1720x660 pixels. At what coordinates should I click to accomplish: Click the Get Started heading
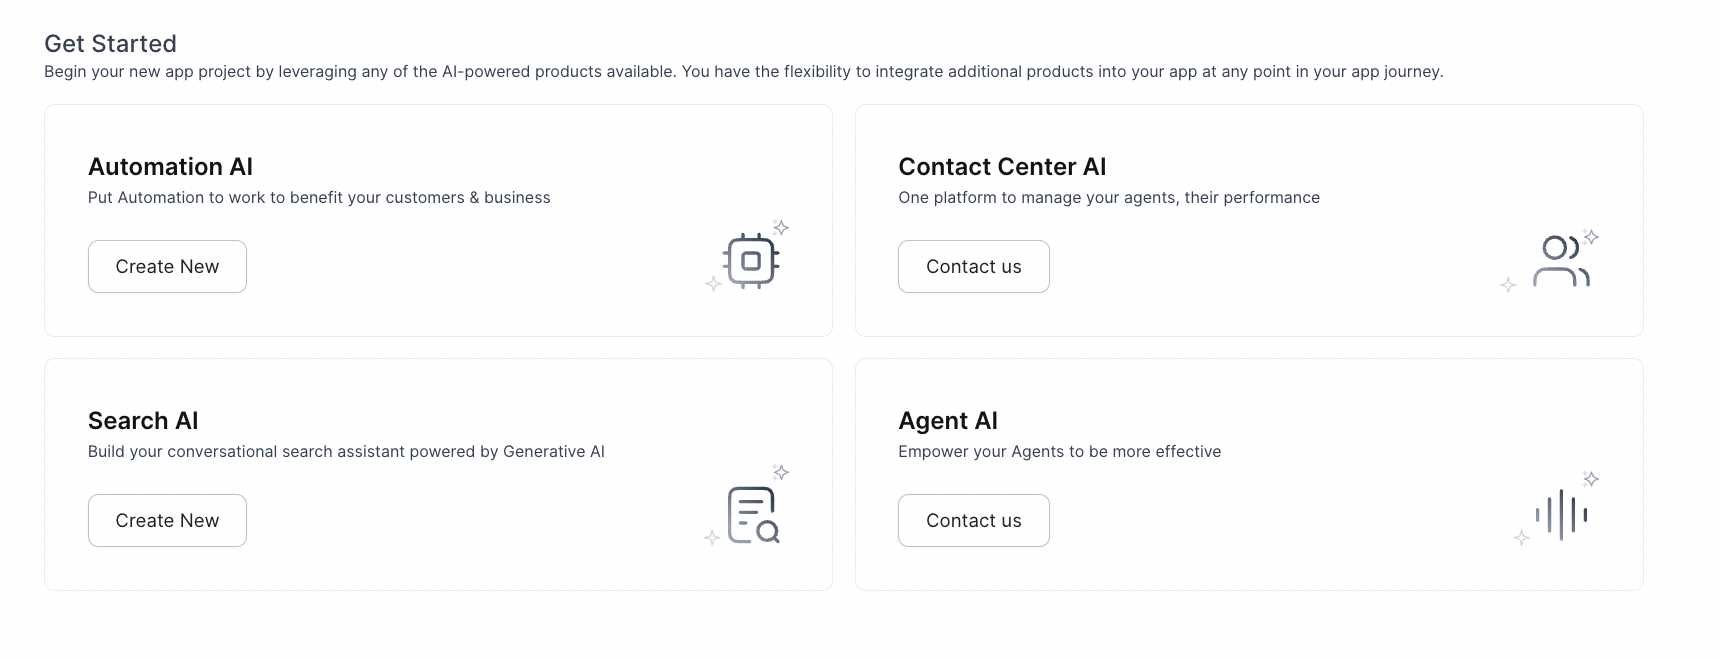point(110,44)
